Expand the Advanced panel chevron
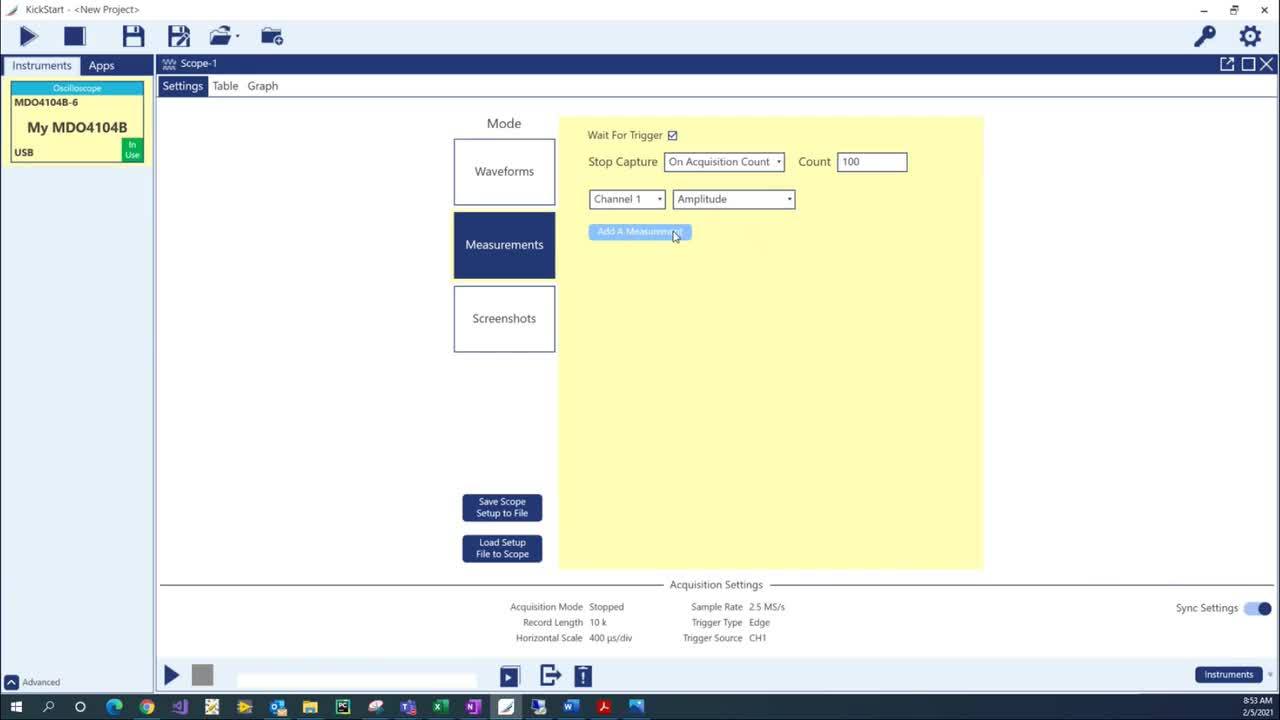 click(x=11, y=682)
